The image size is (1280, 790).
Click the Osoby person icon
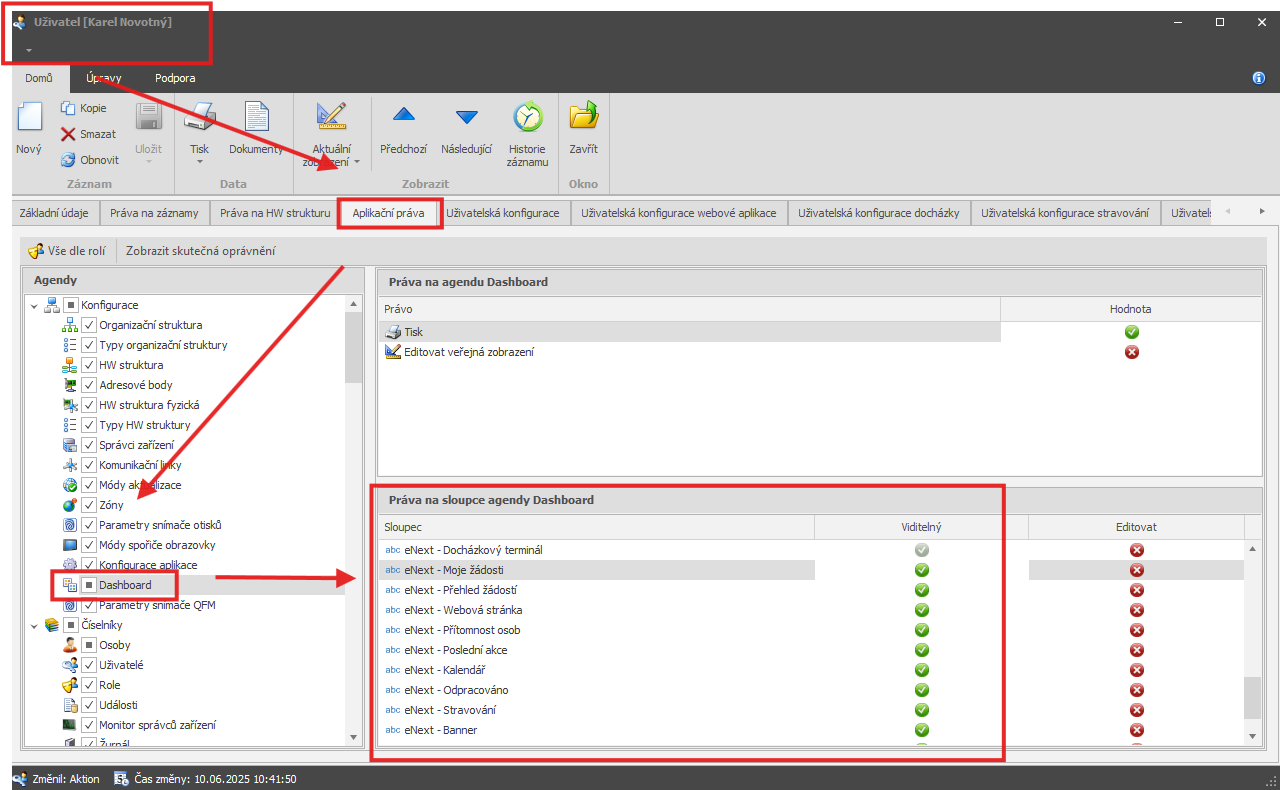70,645
